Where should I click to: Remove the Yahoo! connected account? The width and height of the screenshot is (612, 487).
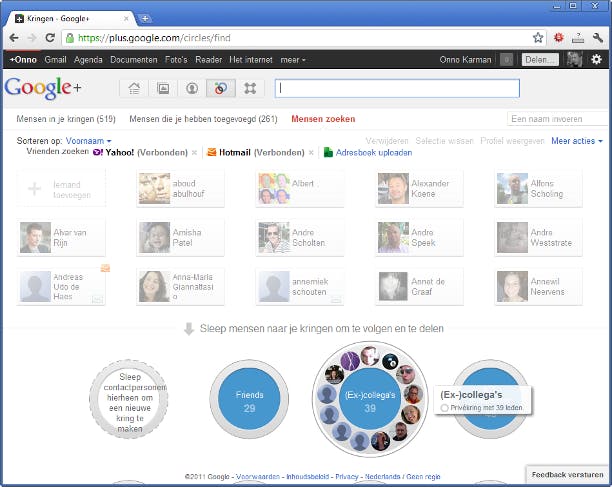point(194,153)
